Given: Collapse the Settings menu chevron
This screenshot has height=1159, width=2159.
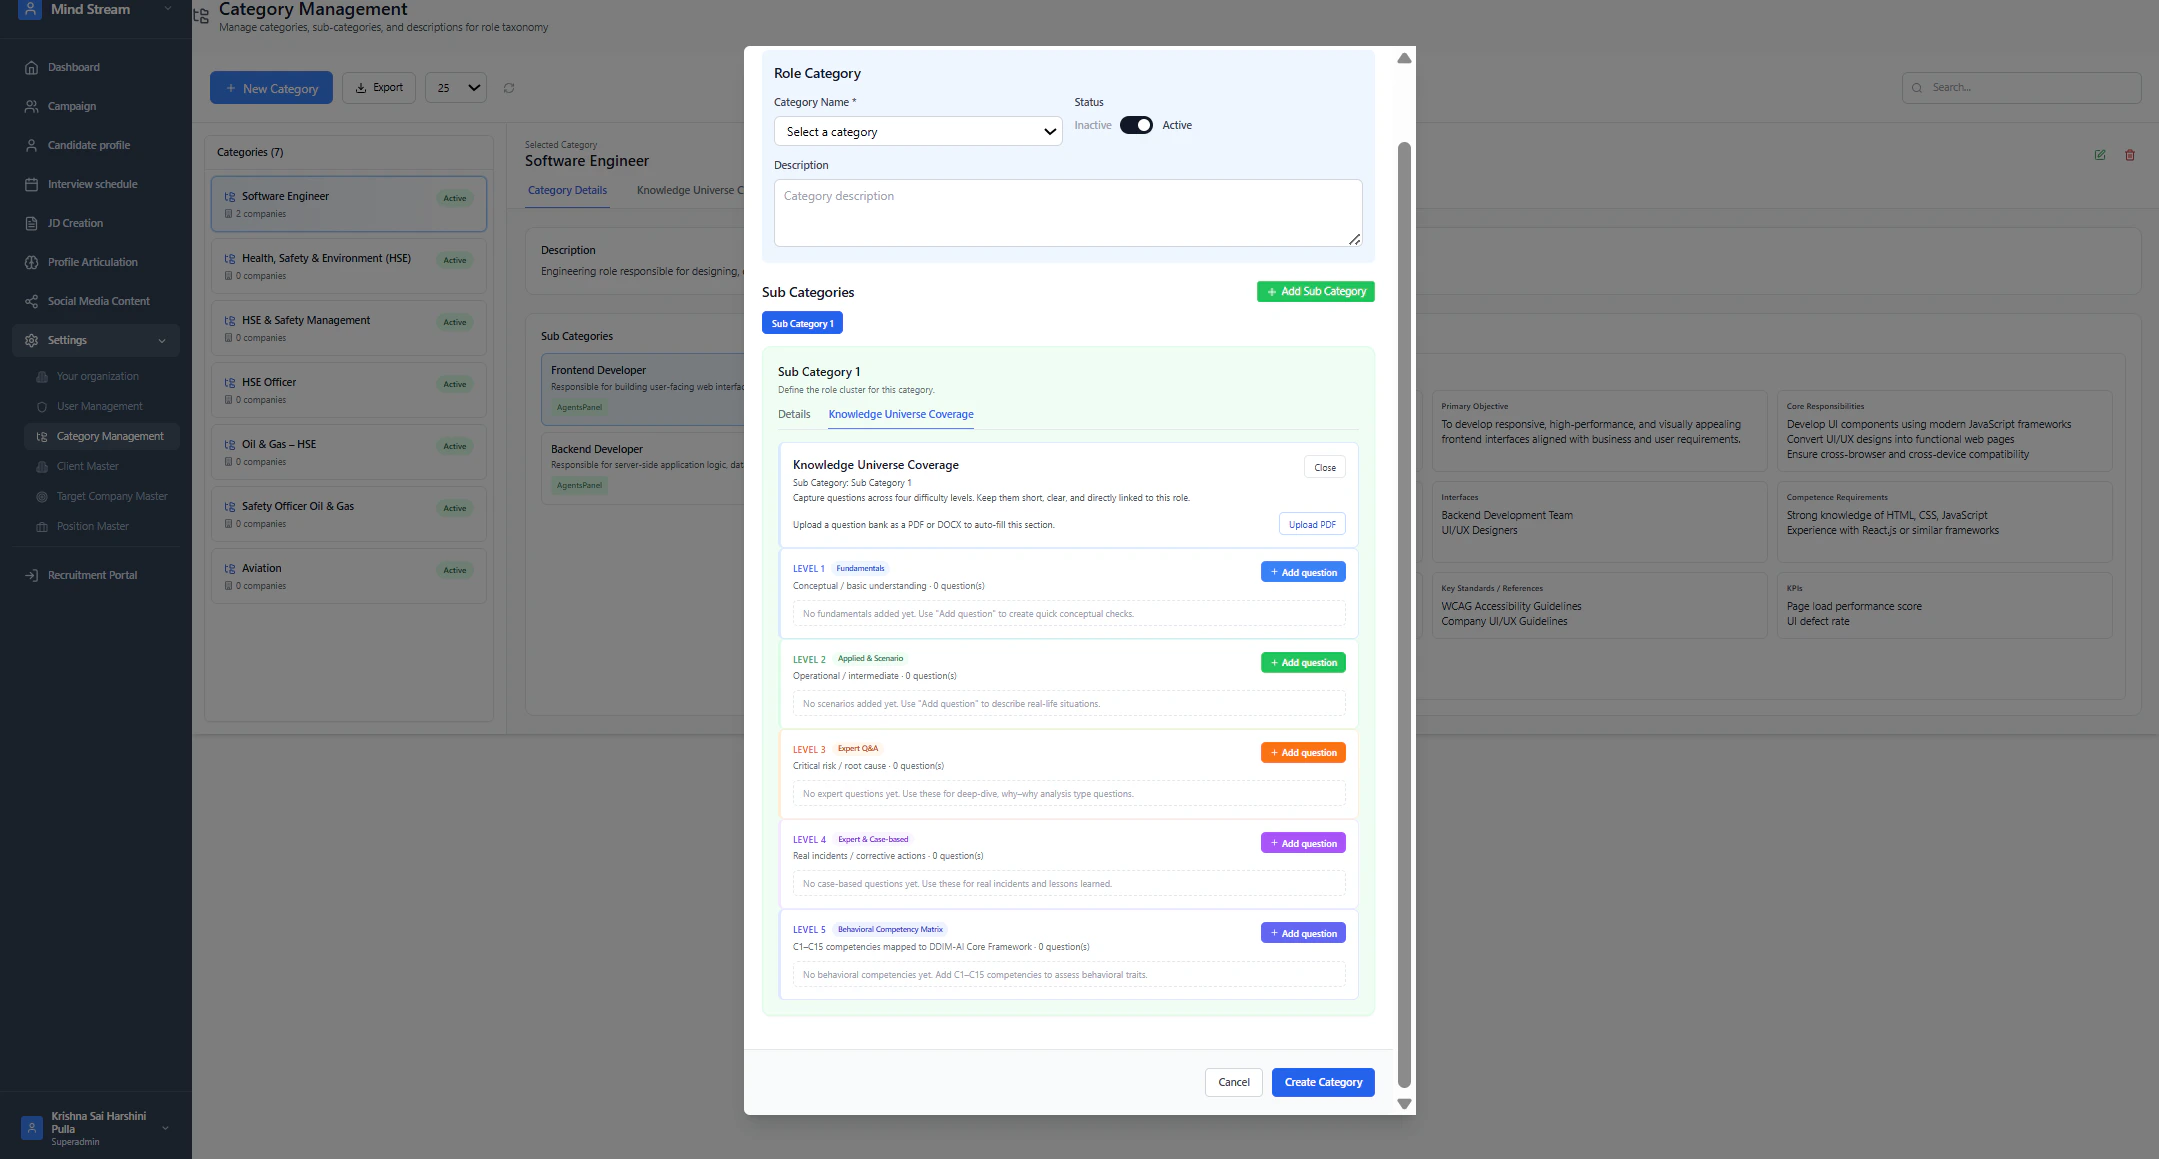Looking at the screenshot, I should [x=162, y=341].
